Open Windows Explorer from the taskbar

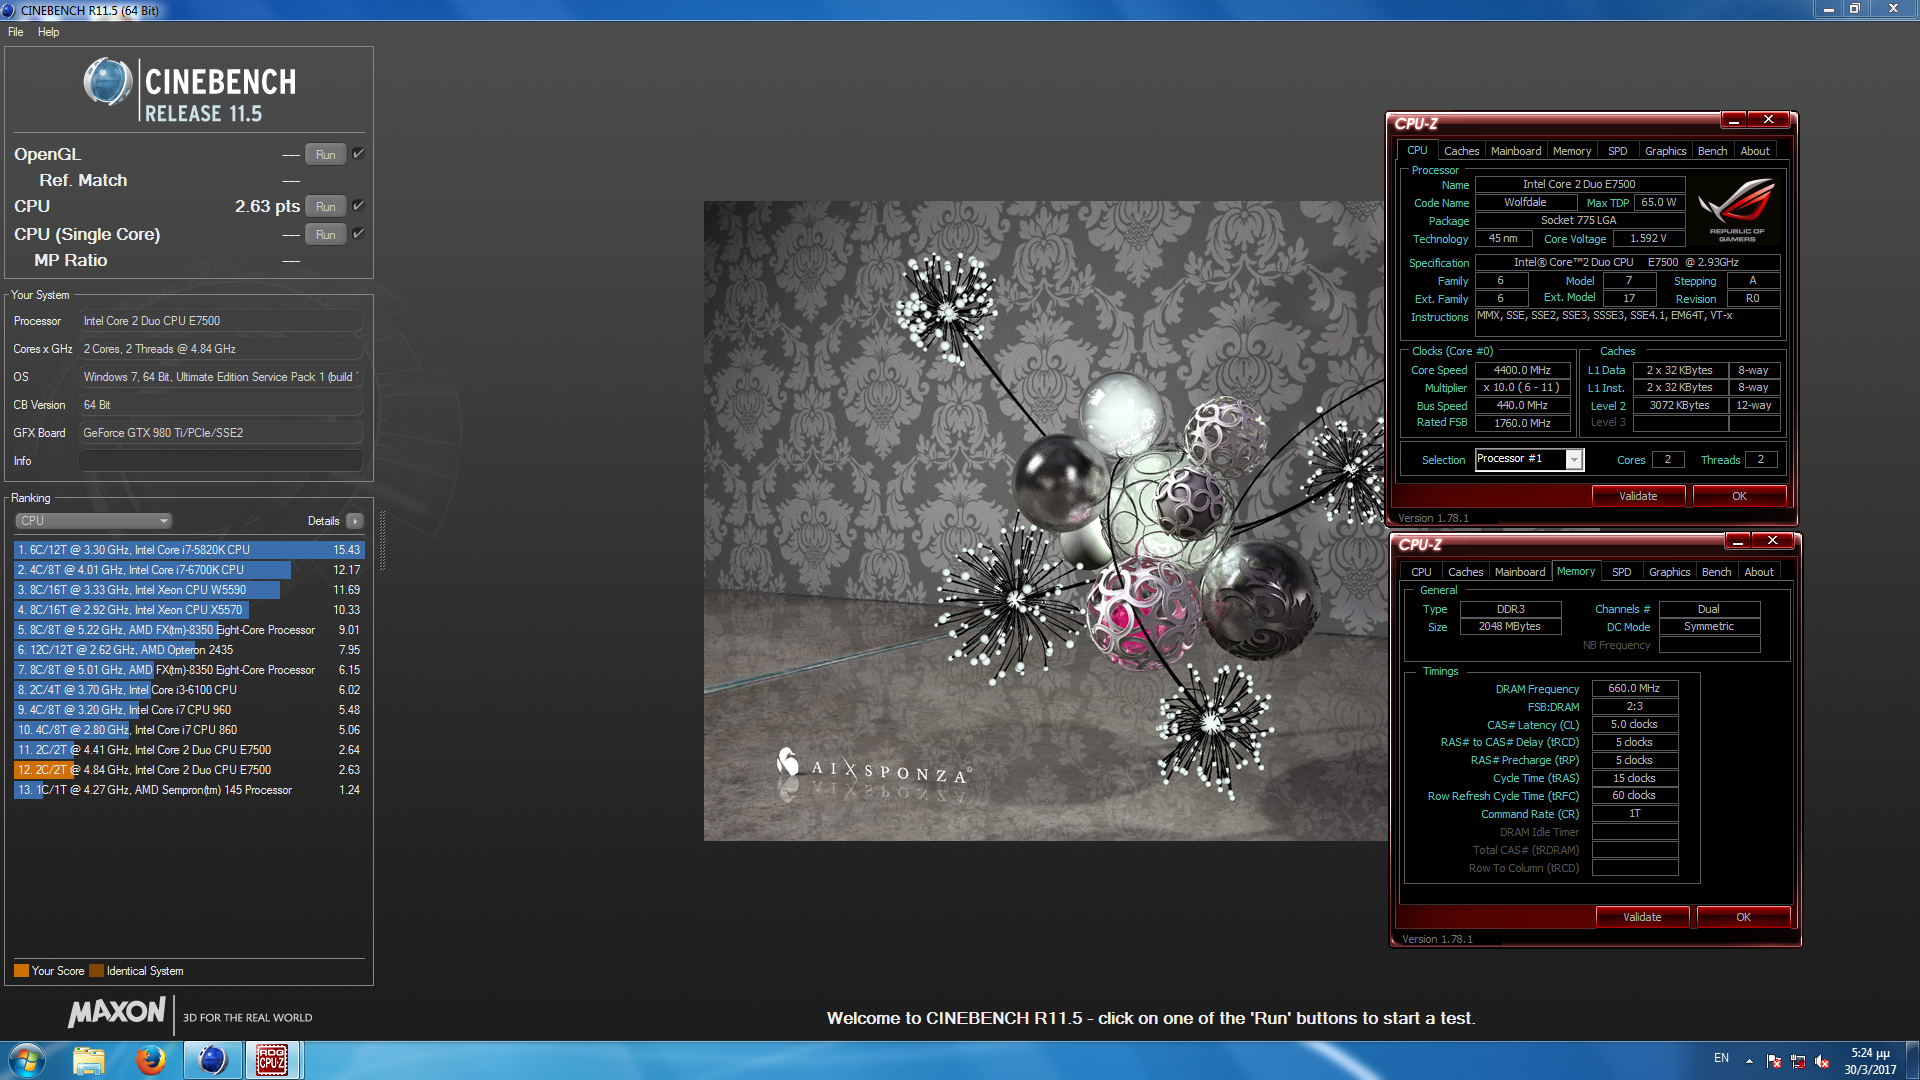(x=89, y=1060)
